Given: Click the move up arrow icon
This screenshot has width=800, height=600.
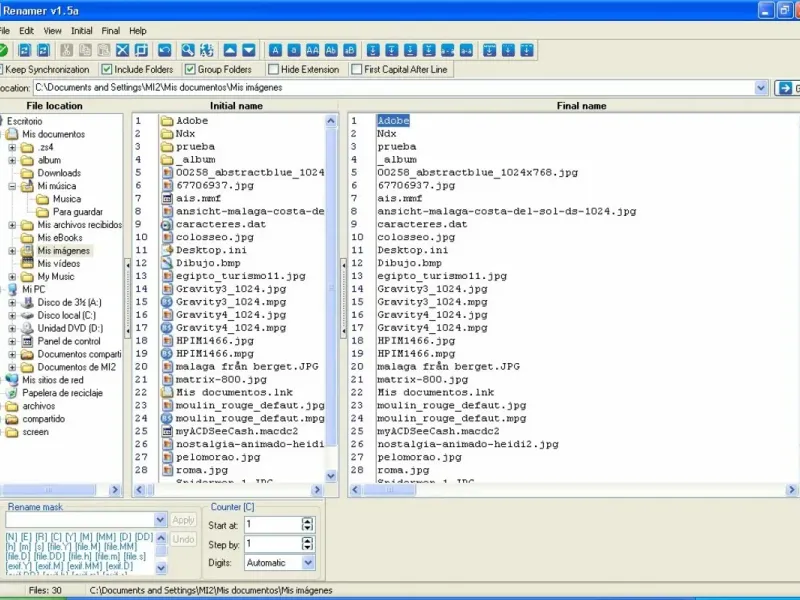Looking at the screenshot, I should [230, 50].
